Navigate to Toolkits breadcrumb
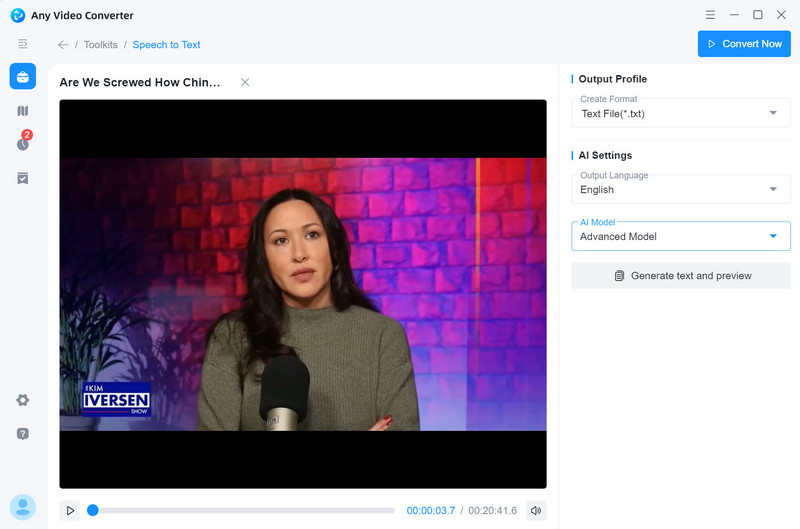 pos(100,45)
